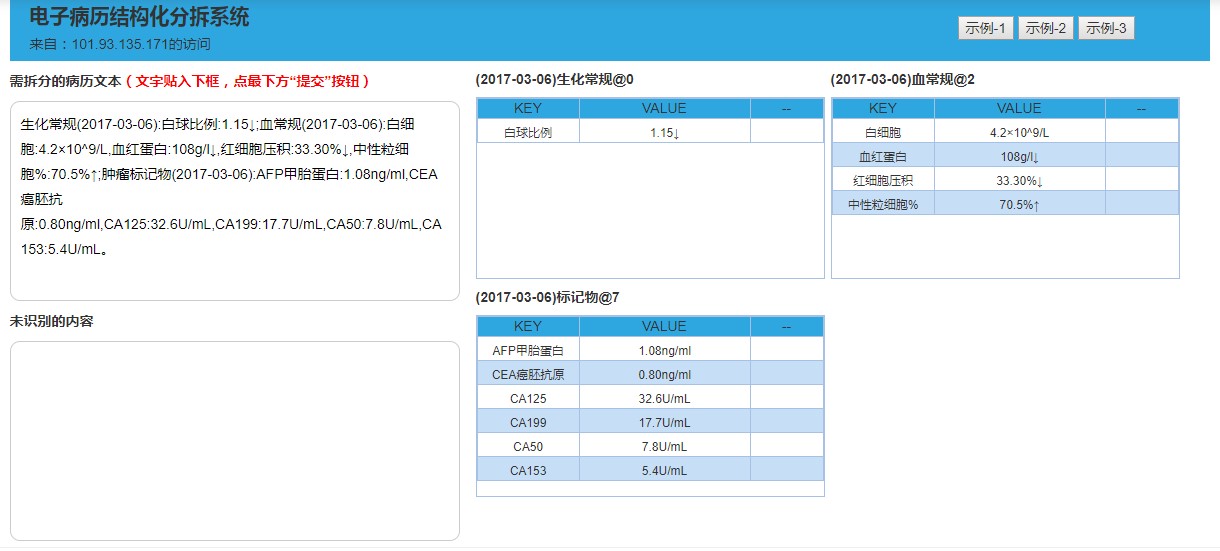Viewport: 1220px width, 551px height.
Task: Select the AFP甲胎蛋白 key cell
Action: [x=527, y=350]
